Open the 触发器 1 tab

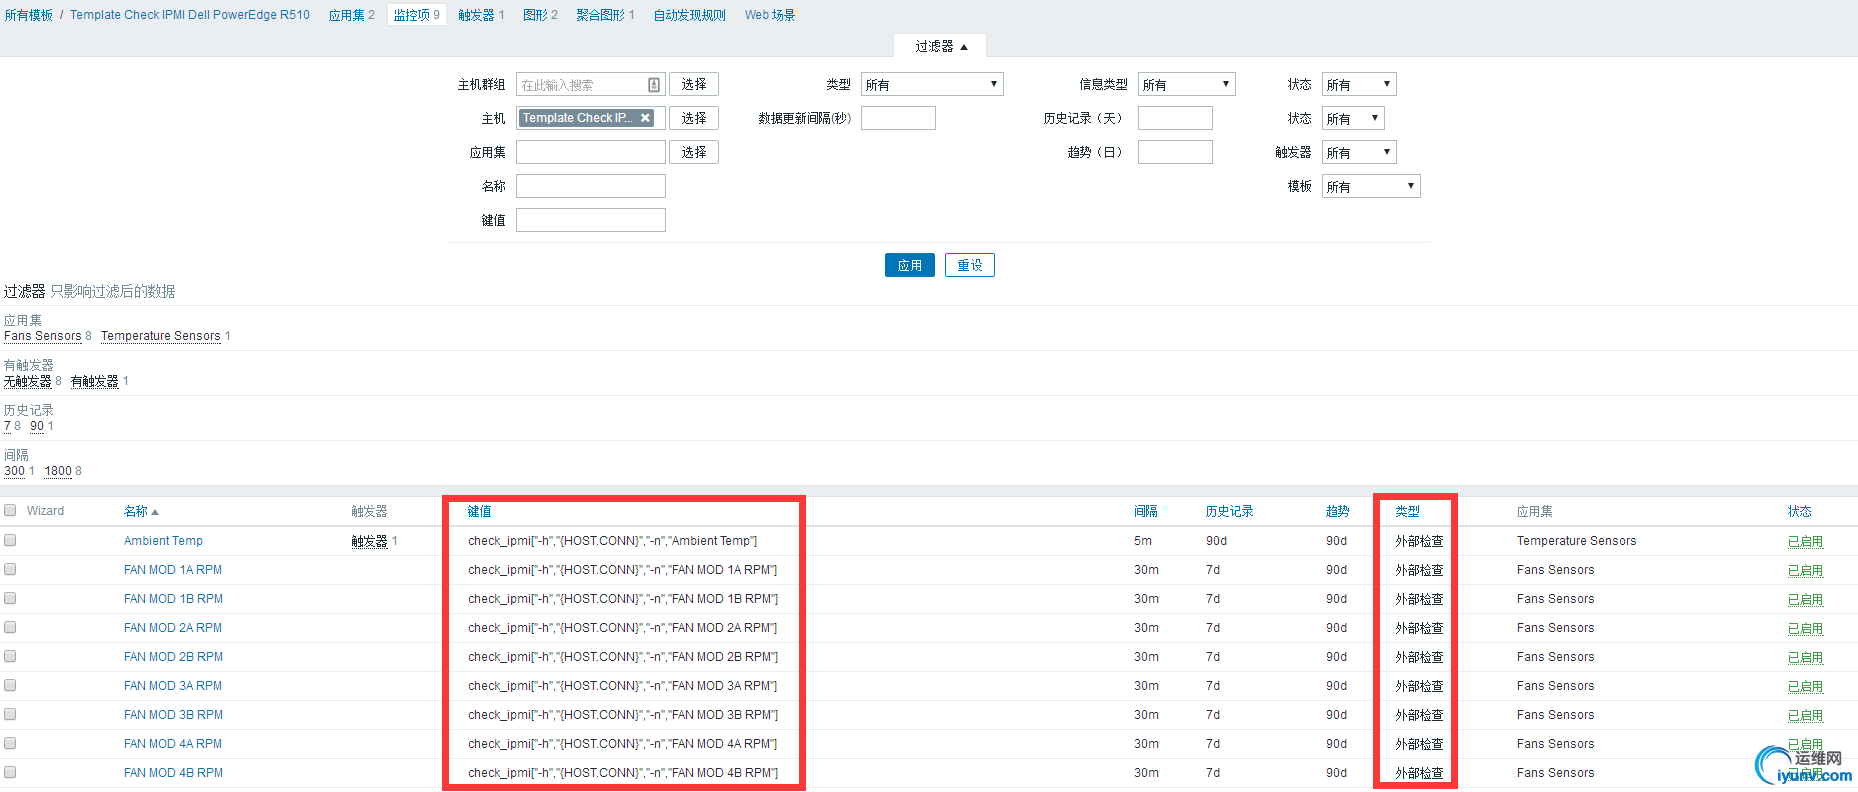481,15
